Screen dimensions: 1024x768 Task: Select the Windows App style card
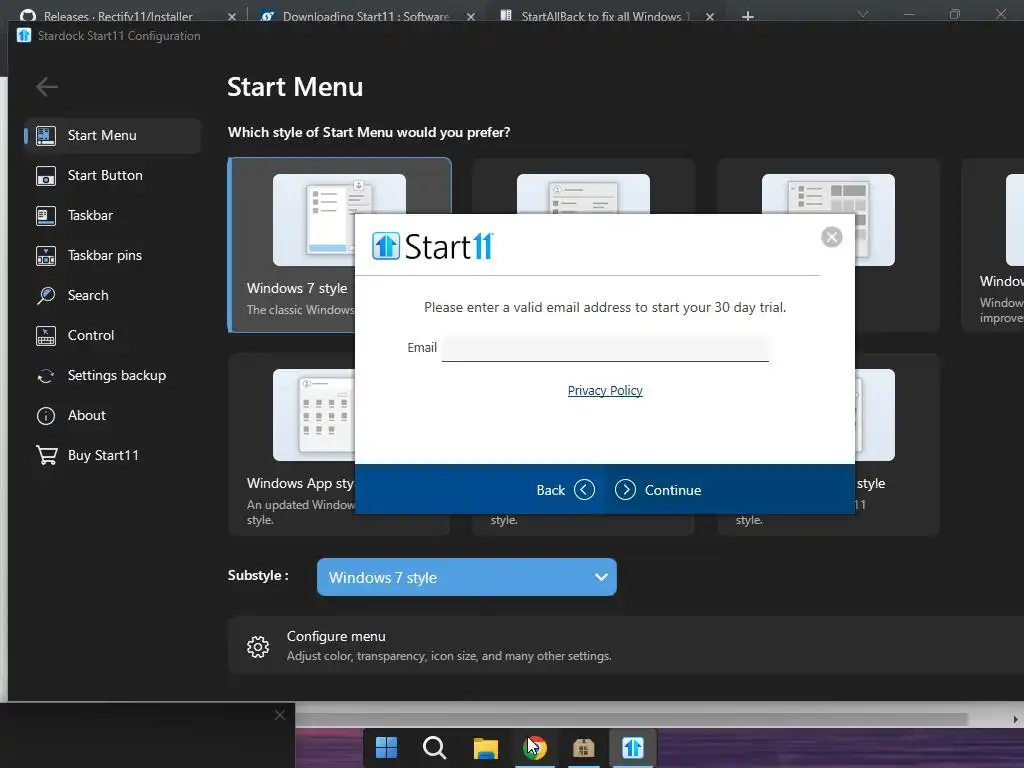[x=291, y=444]
